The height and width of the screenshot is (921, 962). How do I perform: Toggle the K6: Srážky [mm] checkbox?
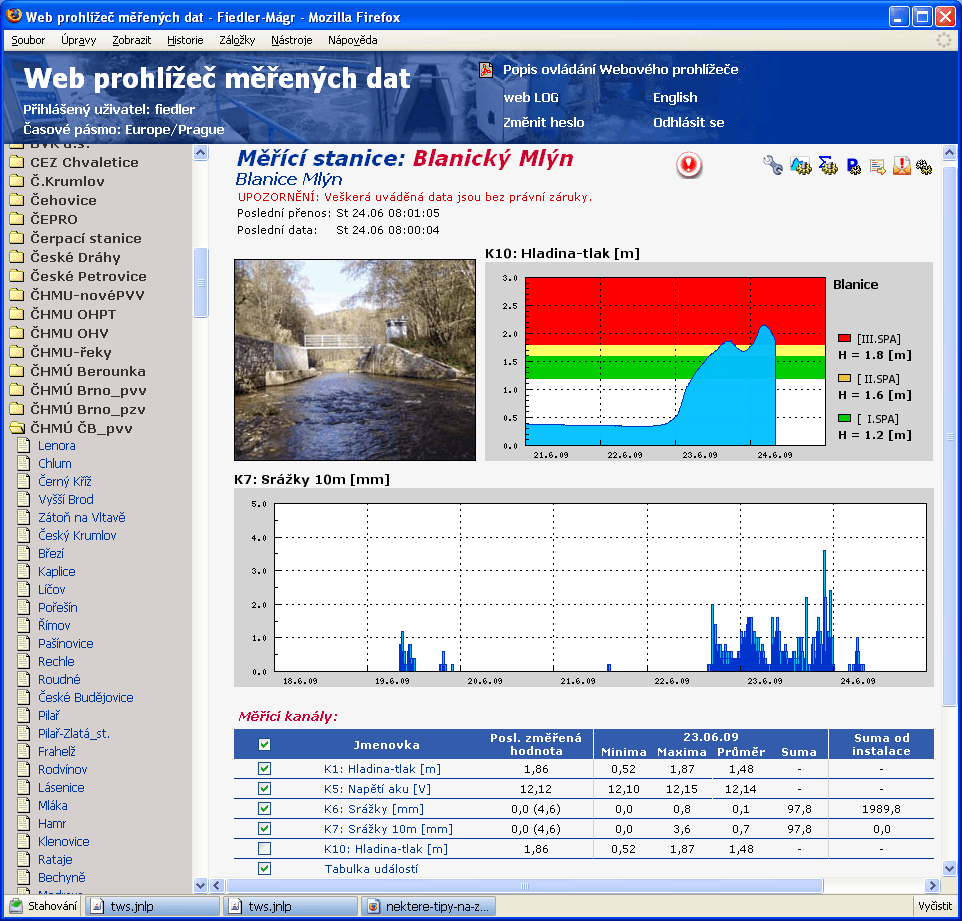(264, 809)
